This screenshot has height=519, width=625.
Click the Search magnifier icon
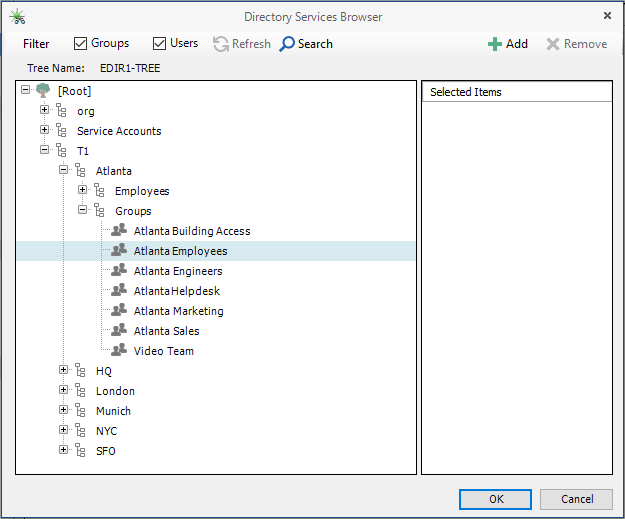[287, 44]
